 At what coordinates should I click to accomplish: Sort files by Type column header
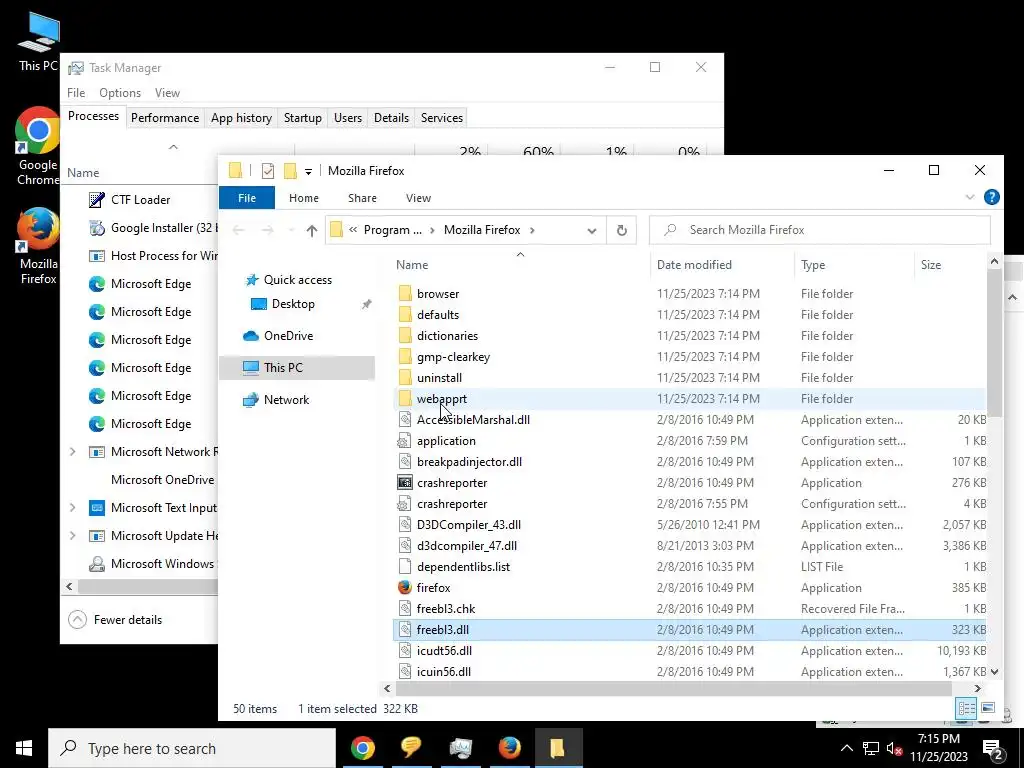[854, 264]
